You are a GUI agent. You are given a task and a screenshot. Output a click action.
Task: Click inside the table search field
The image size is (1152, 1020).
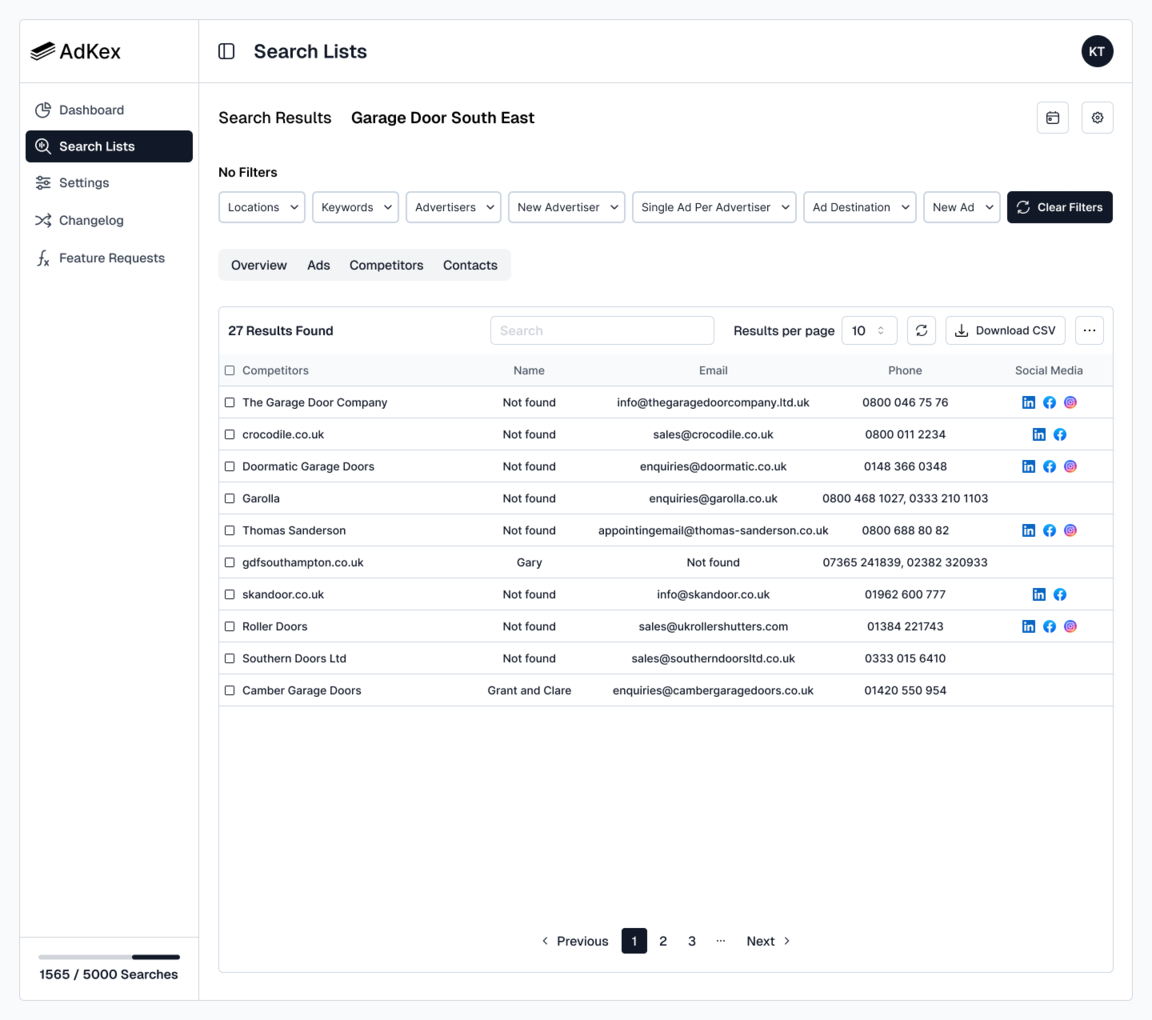(x=602, y=330)
